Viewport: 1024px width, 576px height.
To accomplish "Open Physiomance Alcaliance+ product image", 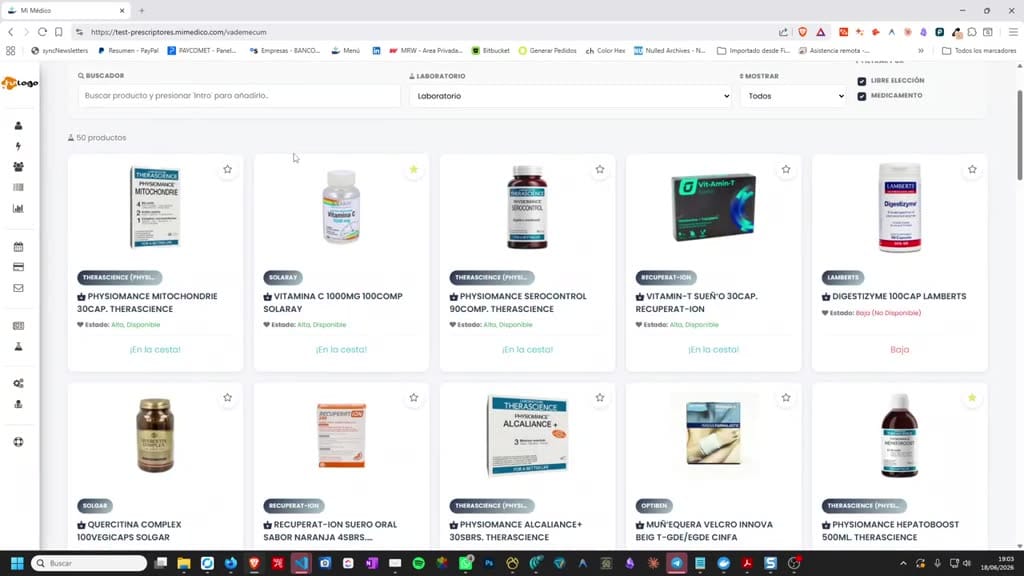I will pos(527,436).
